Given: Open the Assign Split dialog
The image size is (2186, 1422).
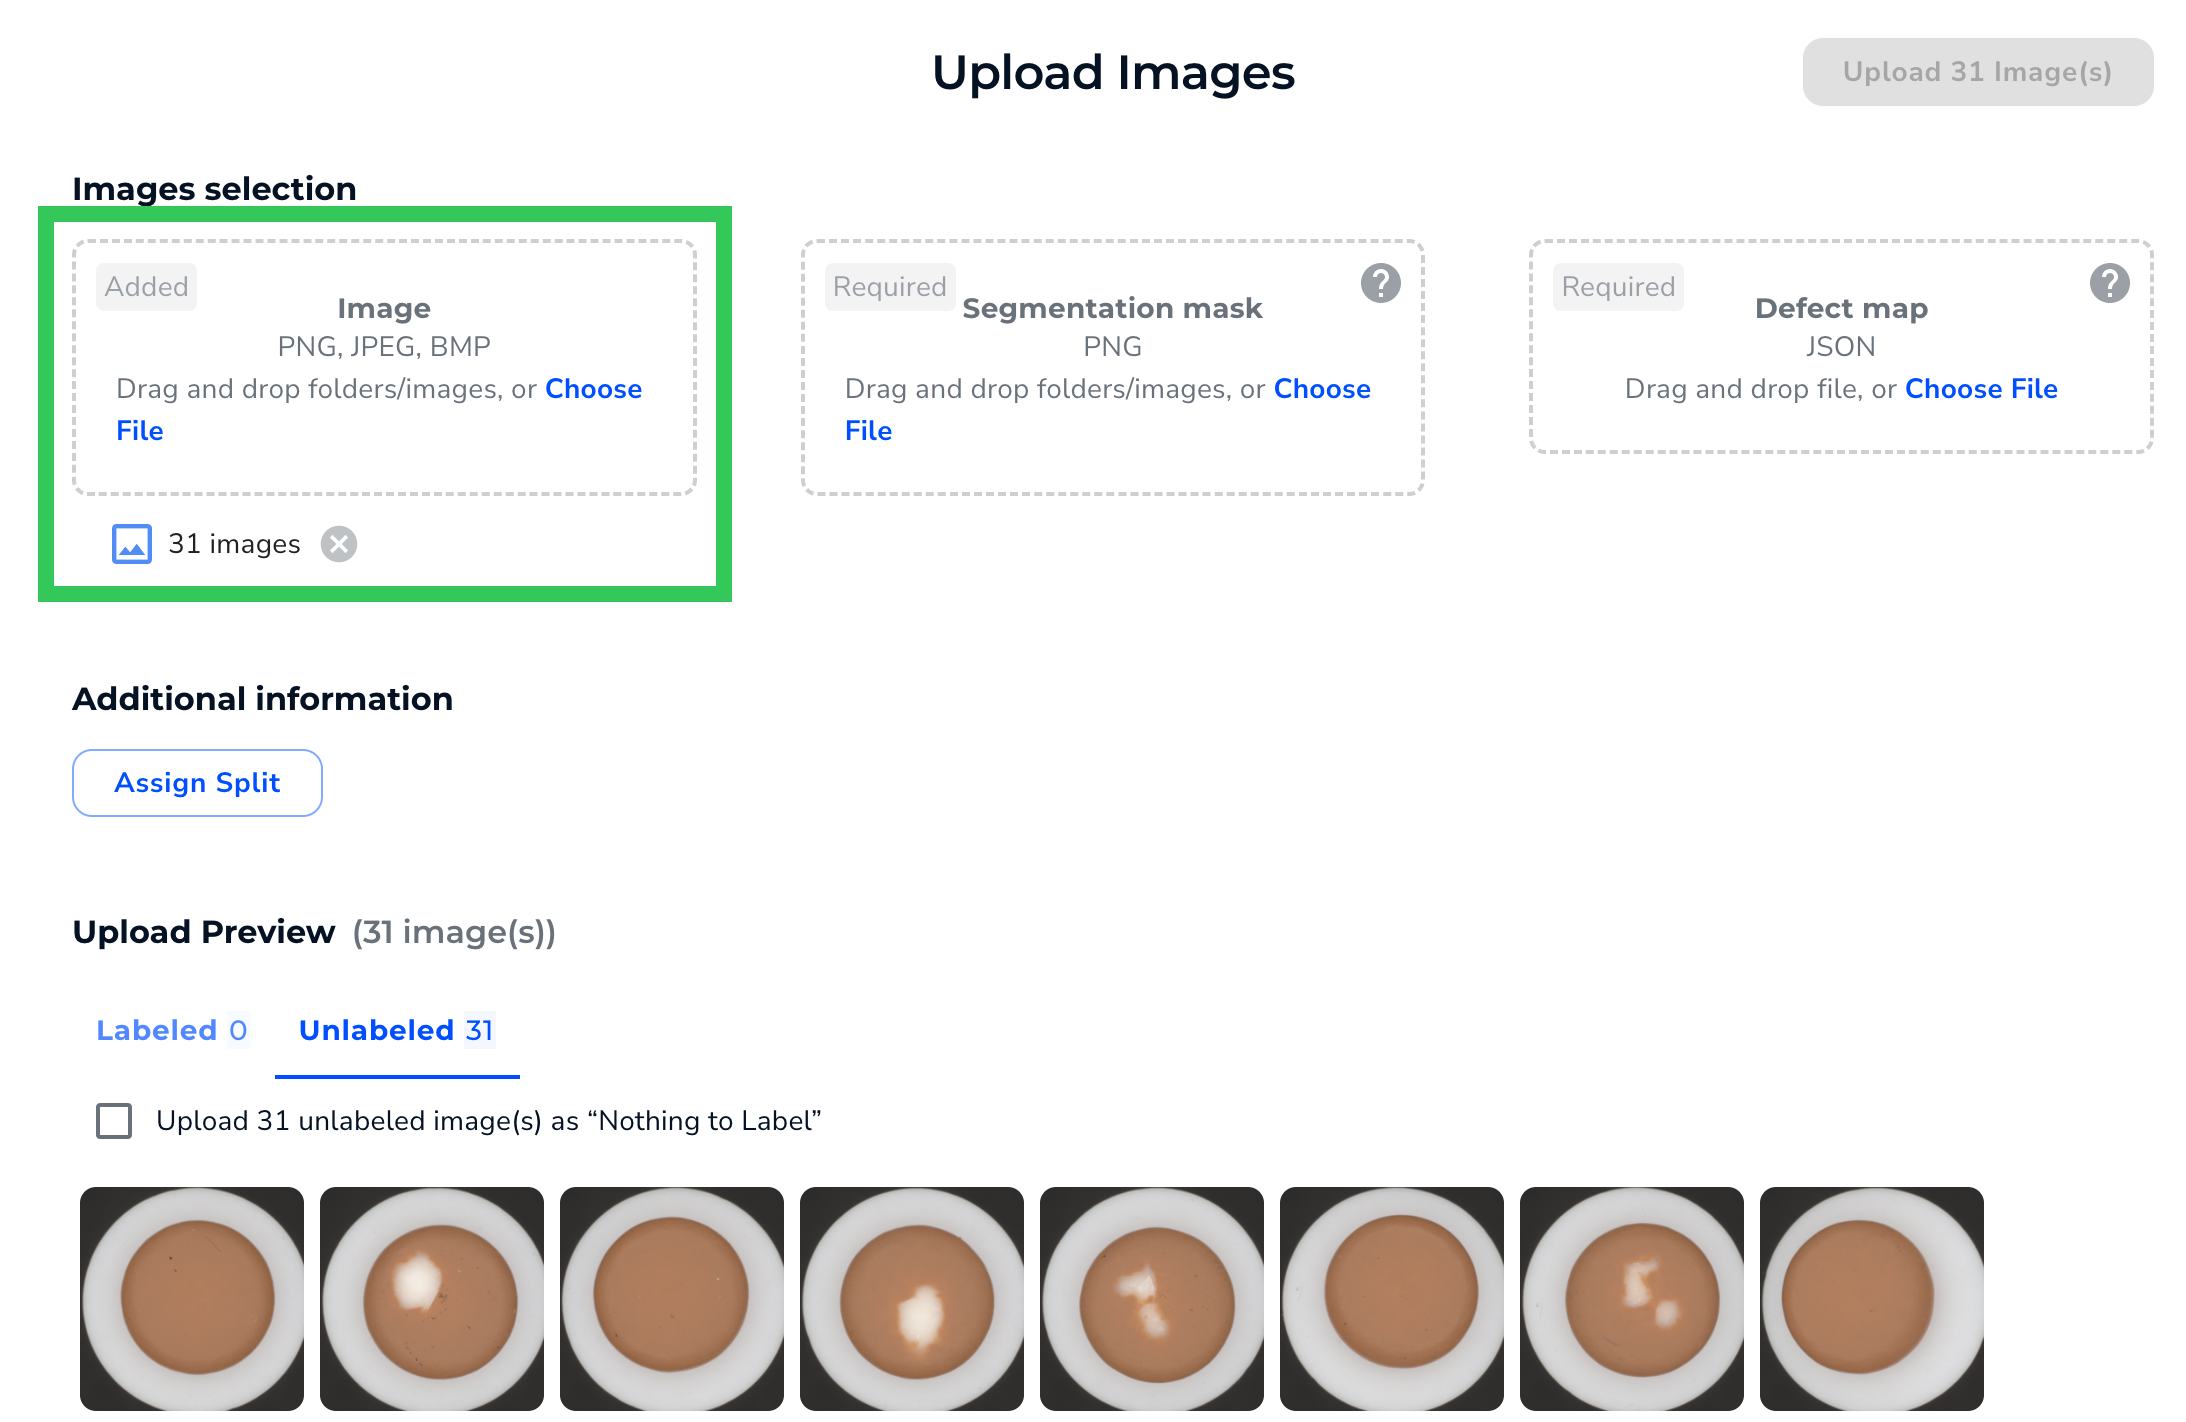Looking at the screenshot, I should pos(197,782).
